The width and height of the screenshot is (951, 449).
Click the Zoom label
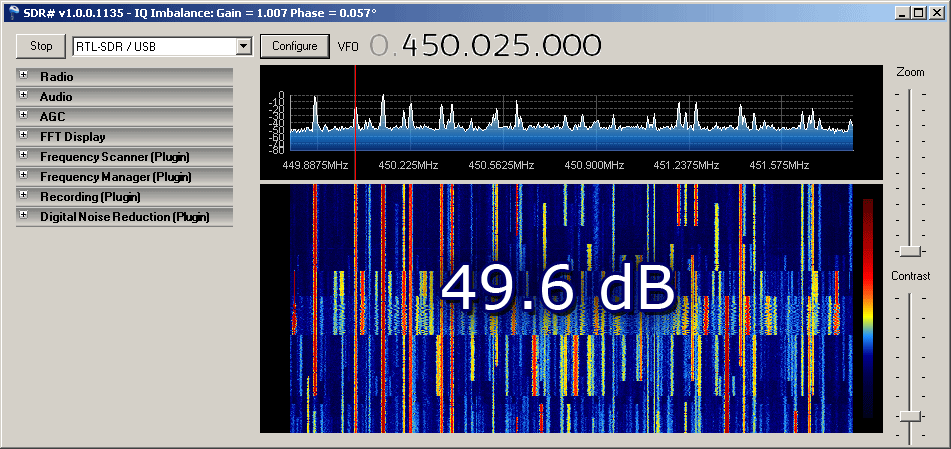(910, 72)
